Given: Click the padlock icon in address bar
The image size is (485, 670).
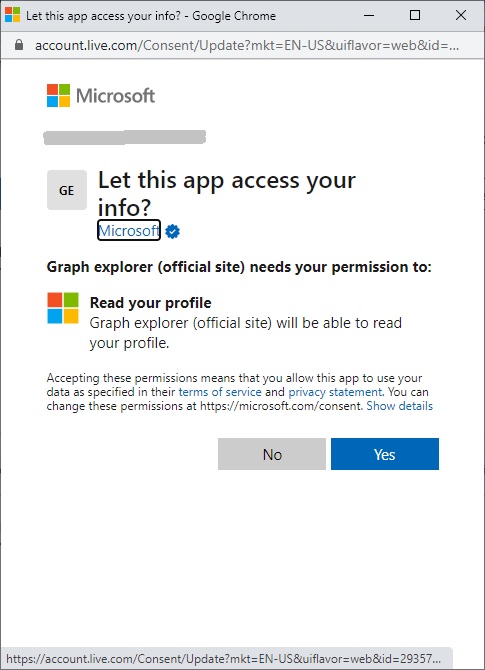Looking at the screenshot, I should coord(19,45).
